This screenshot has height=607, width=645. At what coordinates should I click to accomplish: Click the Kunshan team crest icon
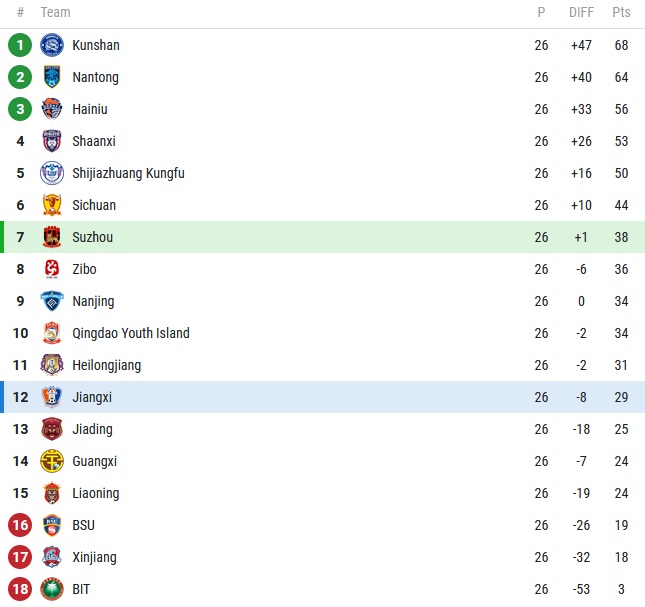pos(52,45)
